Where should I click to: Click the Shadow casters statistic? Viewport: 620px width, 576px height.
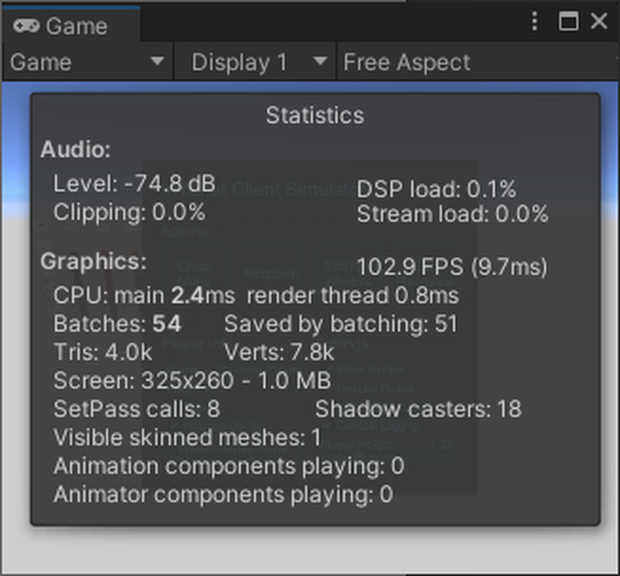pos(418,409)
